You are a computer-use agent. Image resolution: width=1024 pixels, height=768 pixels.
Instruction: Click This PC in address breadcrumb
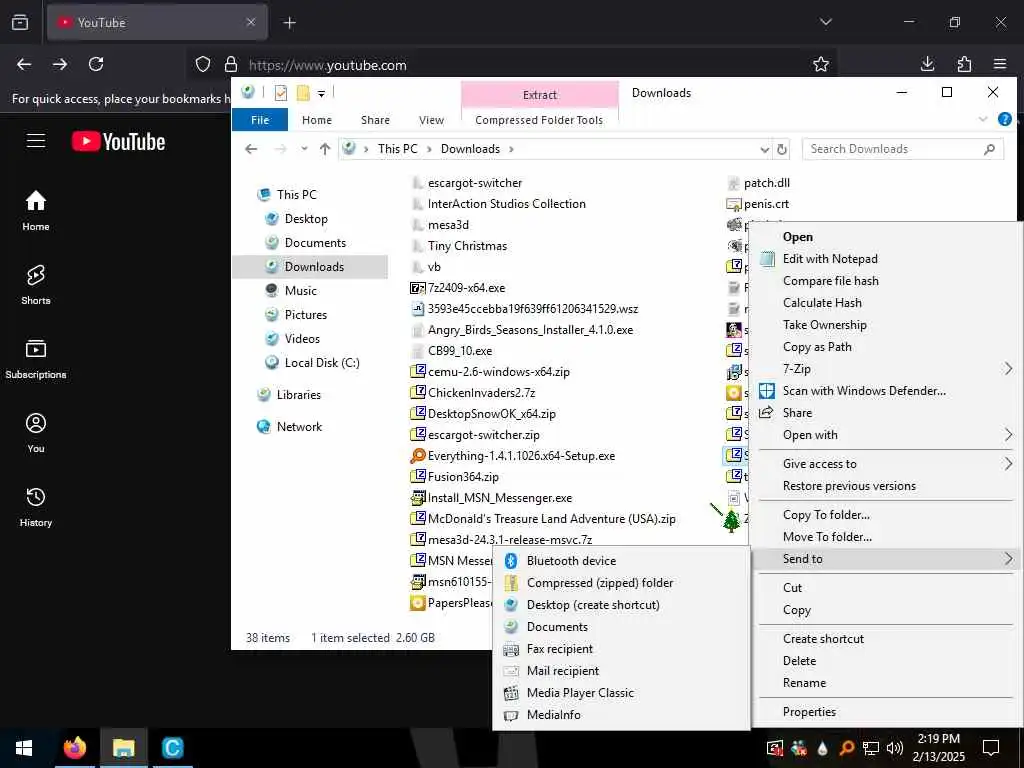(397, 149)
